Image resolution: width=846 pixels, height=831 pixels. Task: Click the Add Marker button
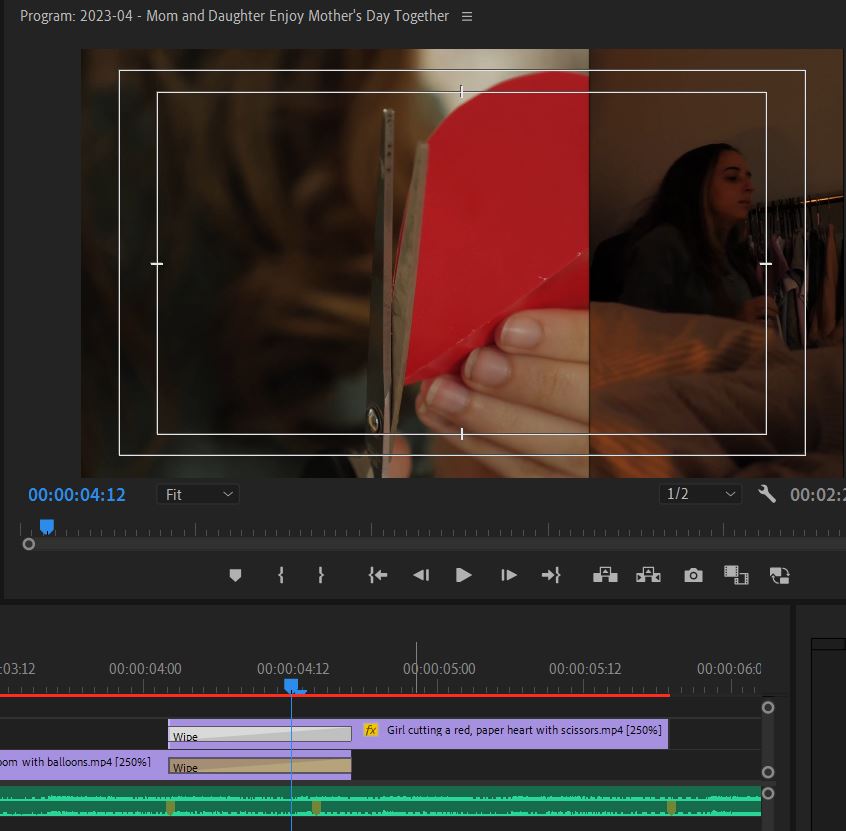[x=235, y=575]
